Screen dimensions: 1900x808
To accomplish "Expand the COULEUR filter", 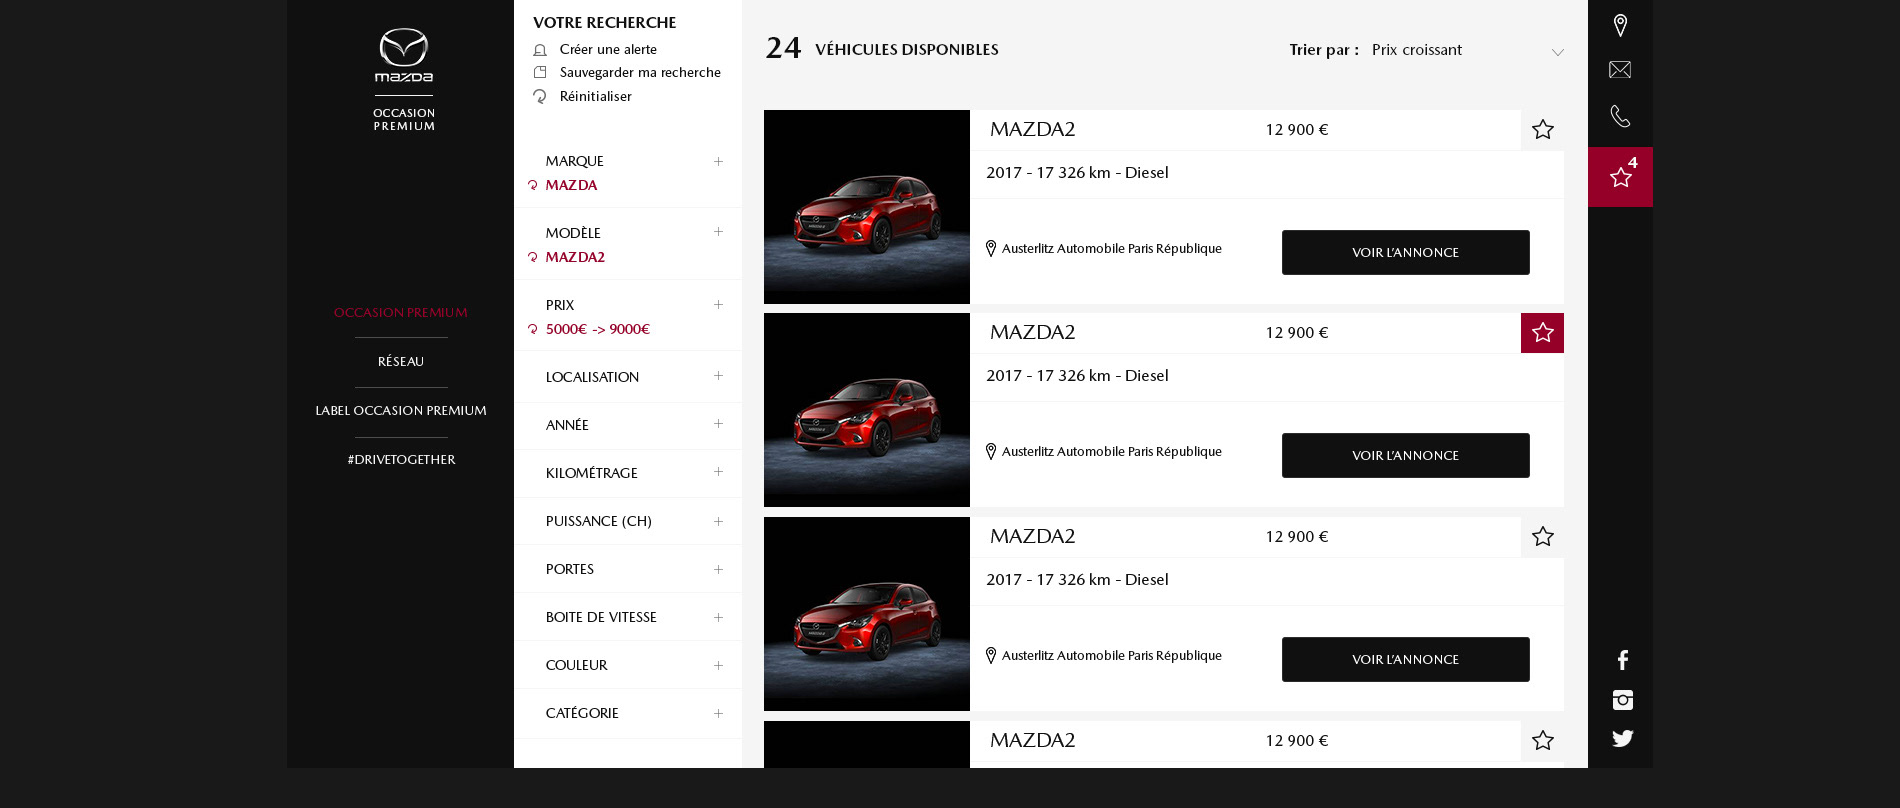I will tap(718, 665).
